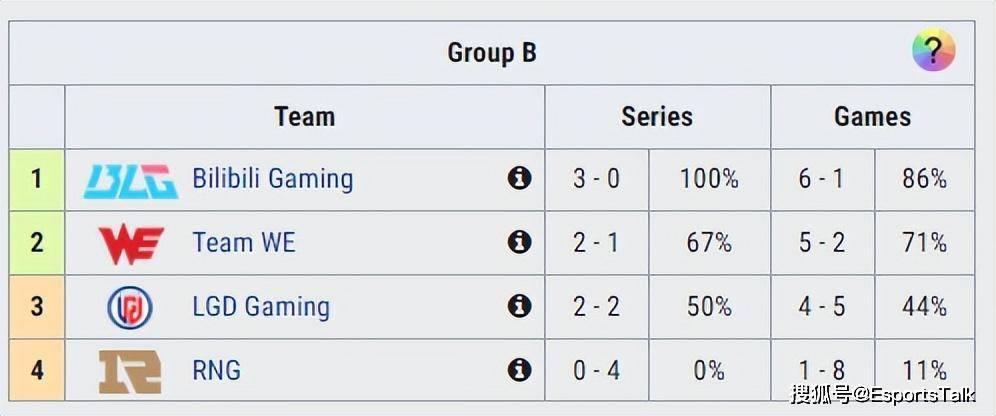Select the Games column header

873,117
